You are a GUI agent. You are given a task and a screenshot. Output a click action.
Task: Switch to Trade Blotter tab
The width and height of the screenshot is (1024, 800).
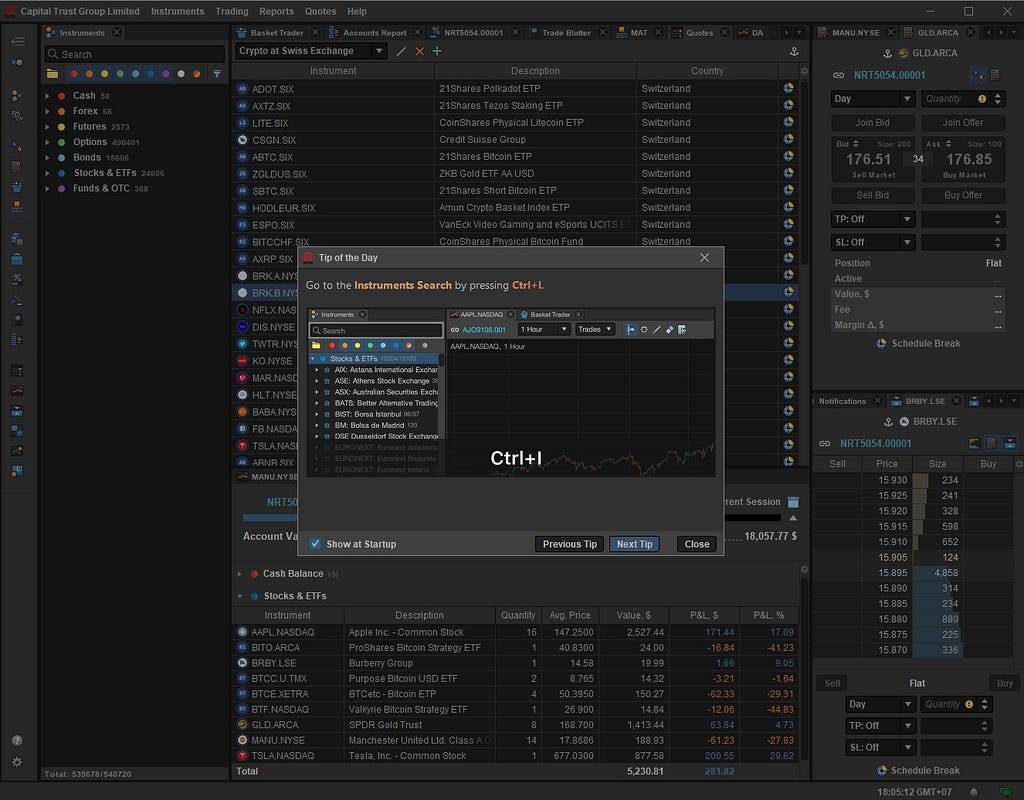tap(566, 33)
